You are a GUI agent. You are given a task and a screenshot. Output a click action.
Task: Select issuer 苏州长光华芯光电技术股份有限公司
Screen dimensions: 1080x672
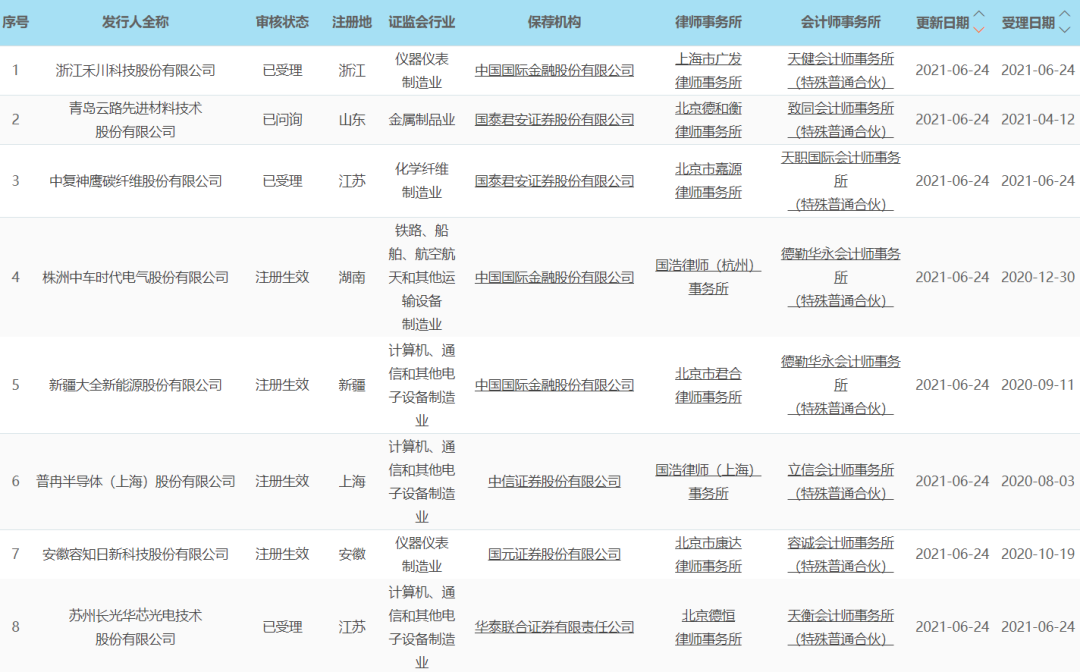pyautogui.click(x=135, y=627)
